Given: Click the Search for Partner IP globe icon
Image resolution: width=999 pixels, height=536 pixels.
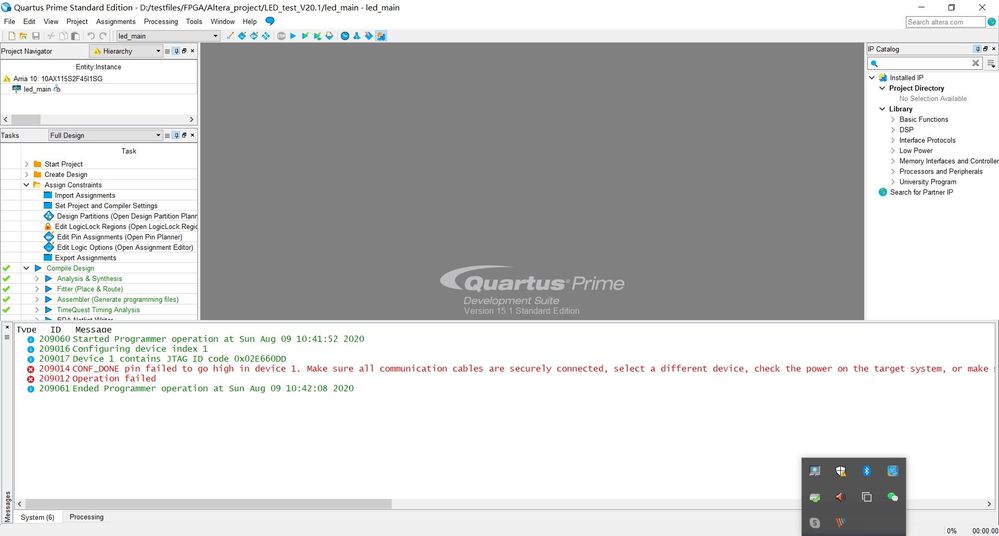Looking at the screenshot, I should click(882, 192).
